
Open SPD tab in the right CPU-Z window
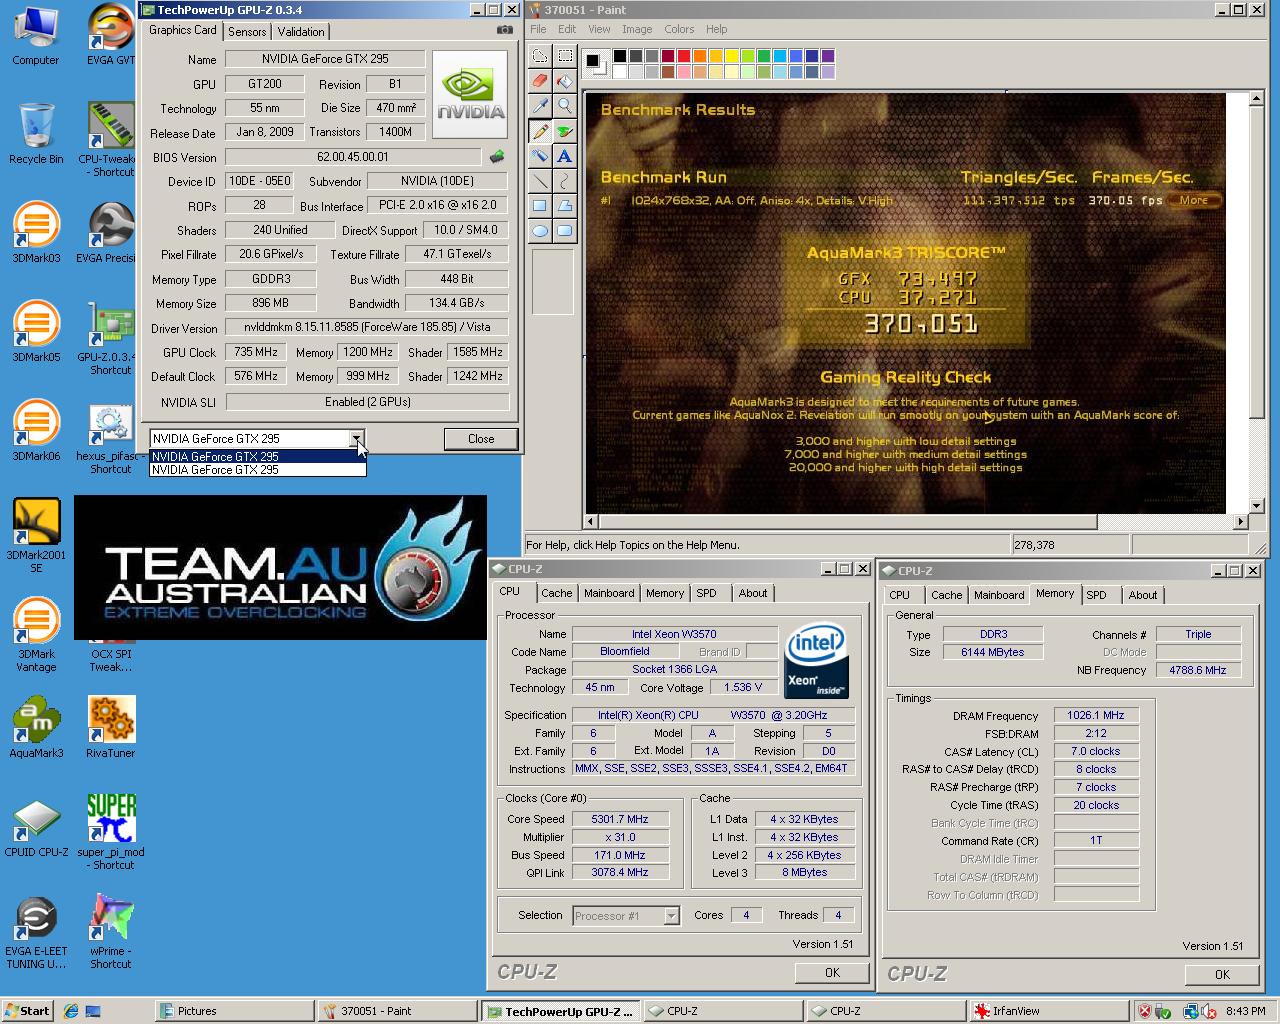1097,595
